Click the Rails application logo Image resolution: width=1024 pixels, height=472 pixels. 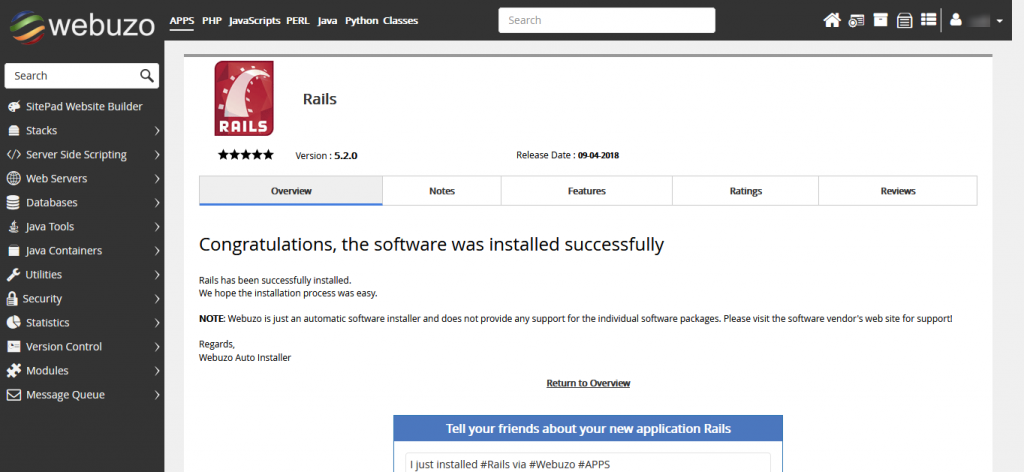click(243, 98)
